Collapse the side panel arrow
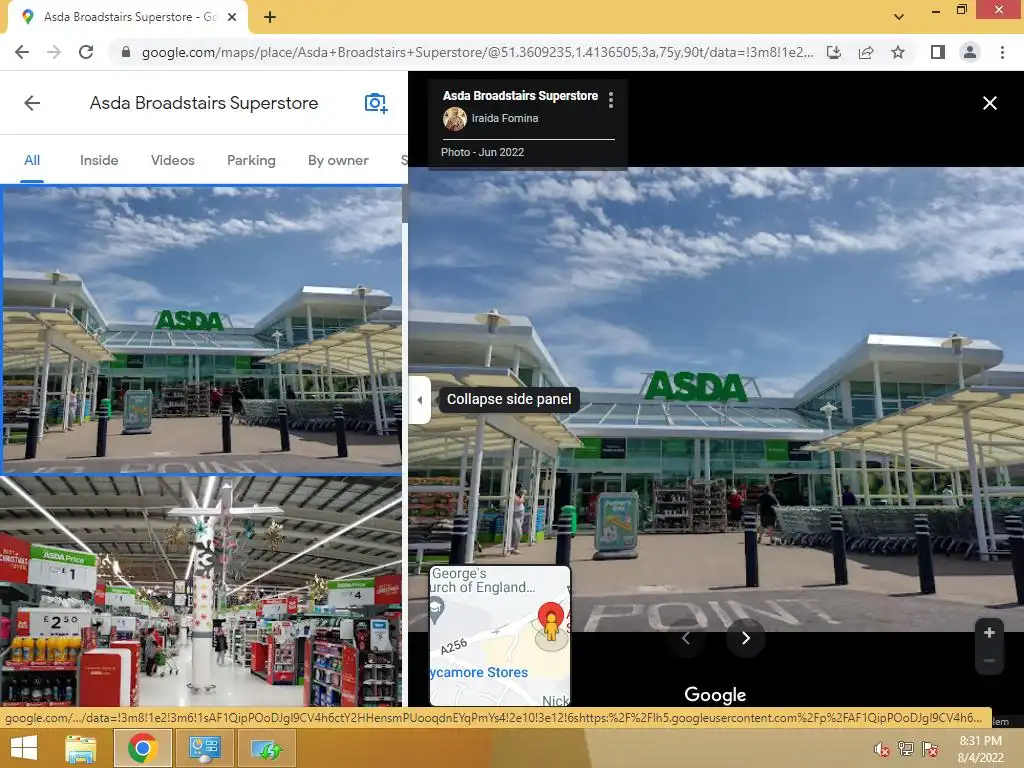This screenshot has height=768, width=1024. pos(420,400)
